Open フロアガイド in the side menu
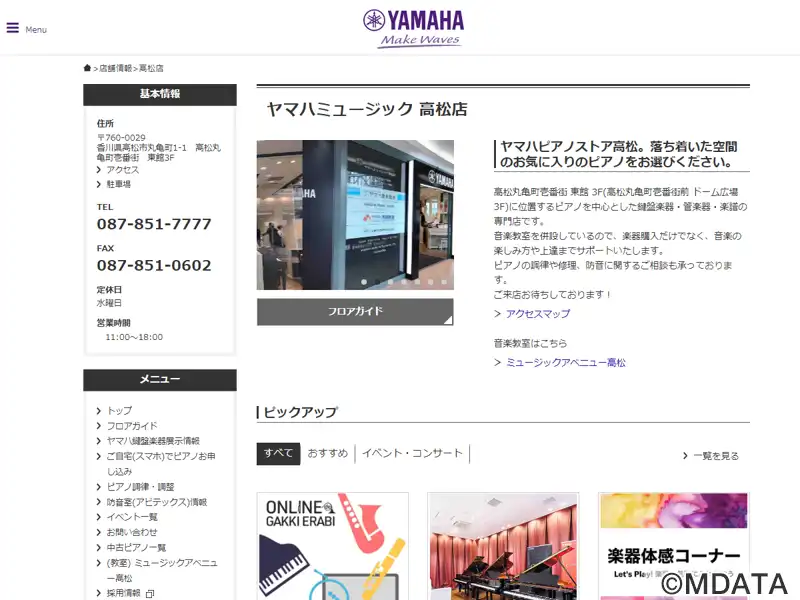The image size is (800, 600). tap(132, 426)
